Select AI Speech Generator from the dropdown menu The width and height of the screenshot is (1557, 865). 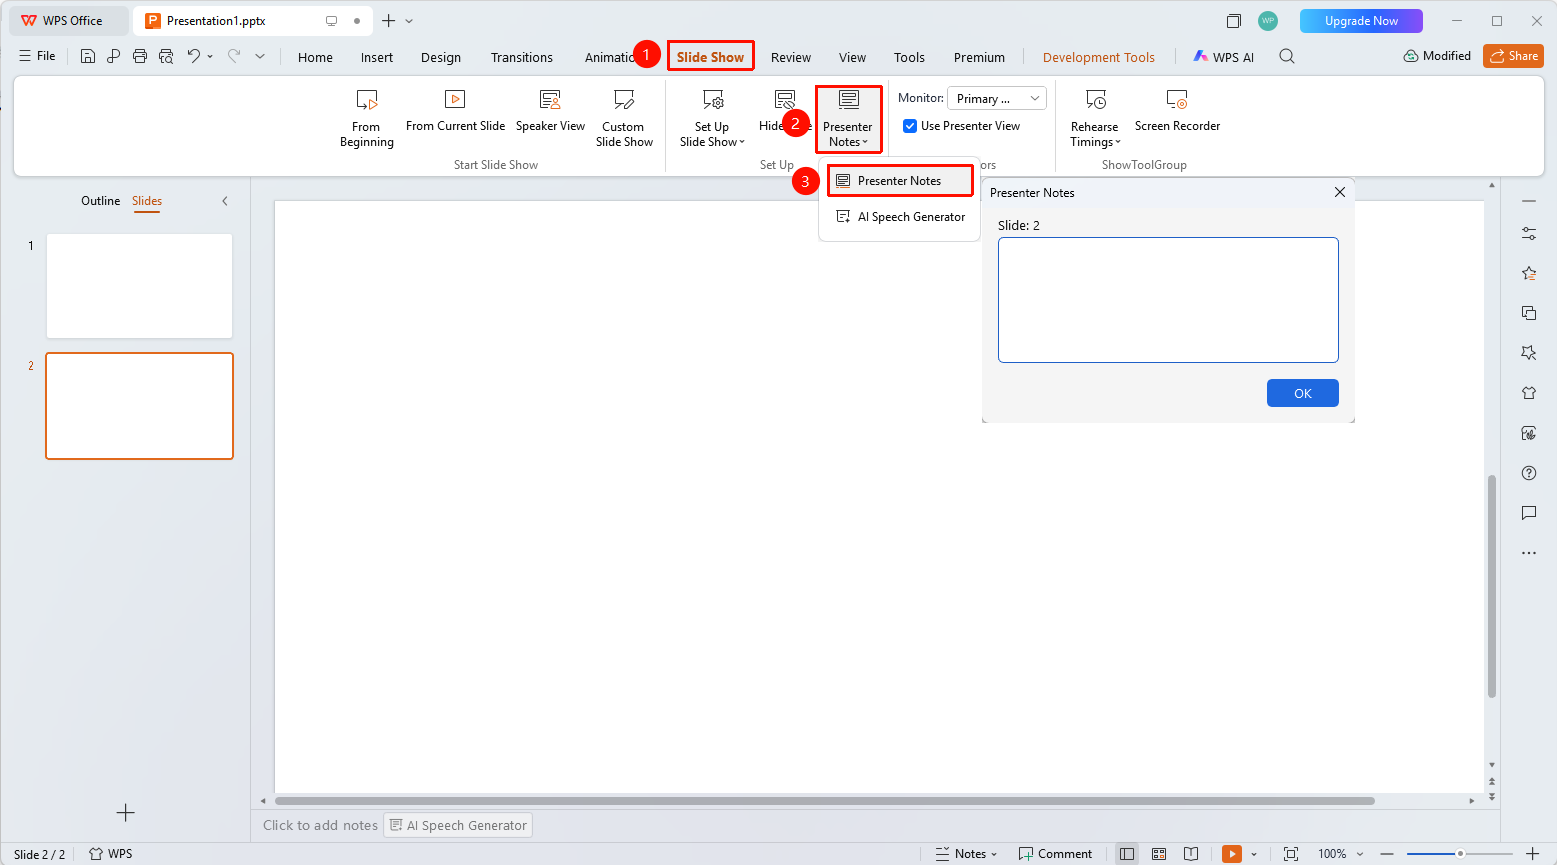900,217
